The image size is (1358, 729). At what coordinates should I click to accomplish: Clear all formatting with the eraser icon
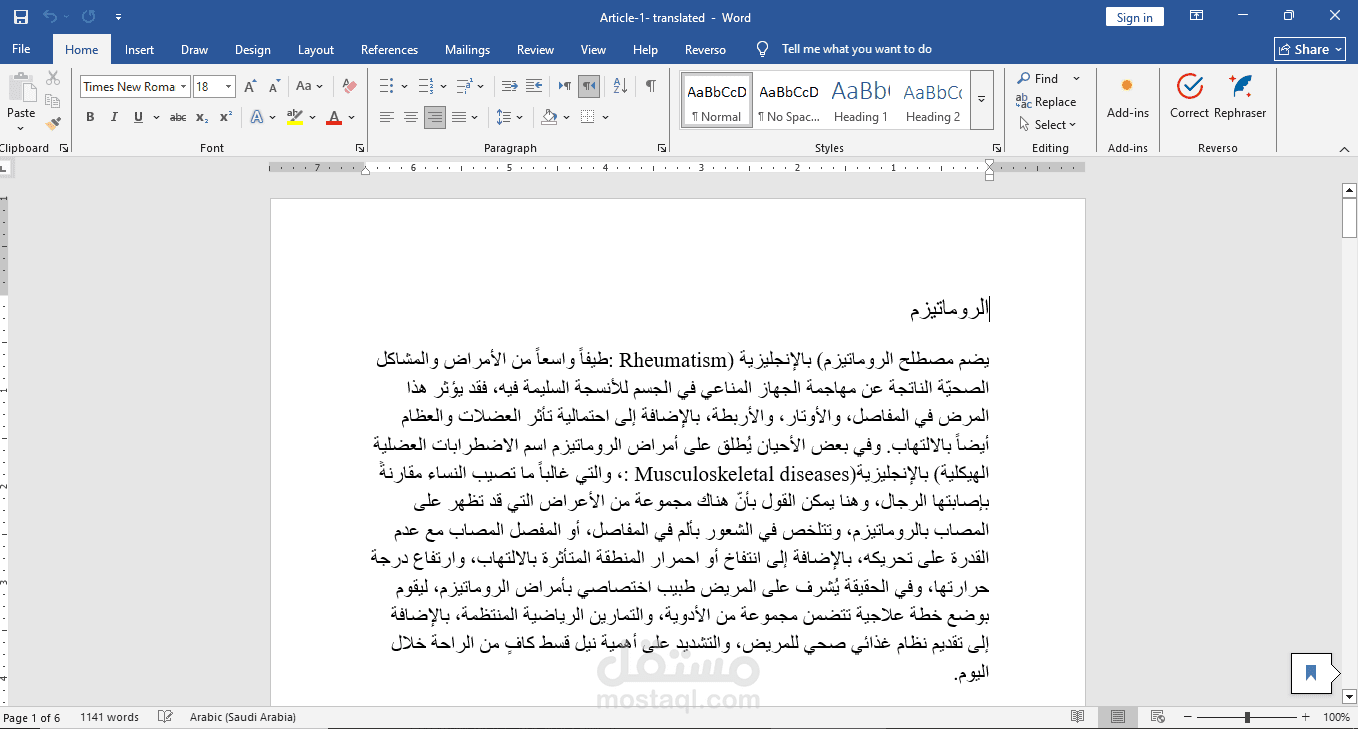349,87
